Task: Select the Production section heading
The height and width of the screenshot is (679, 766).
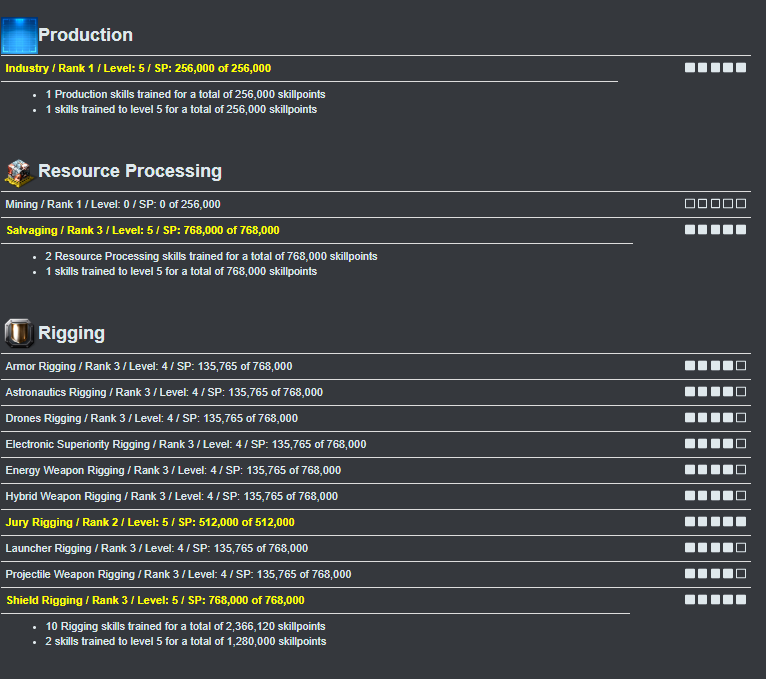Action: pyautogui.click(x=85, y=35)
